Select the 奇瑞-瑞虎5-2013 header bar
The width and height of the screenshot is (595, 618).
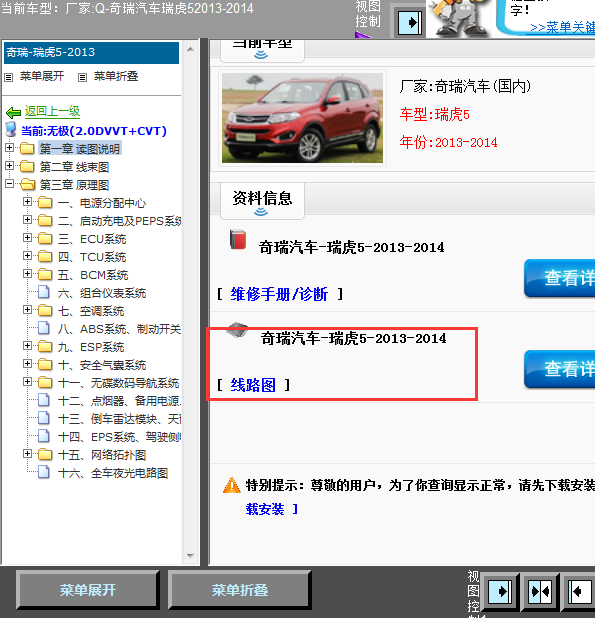pyautogui.click(x=91, y=53)
